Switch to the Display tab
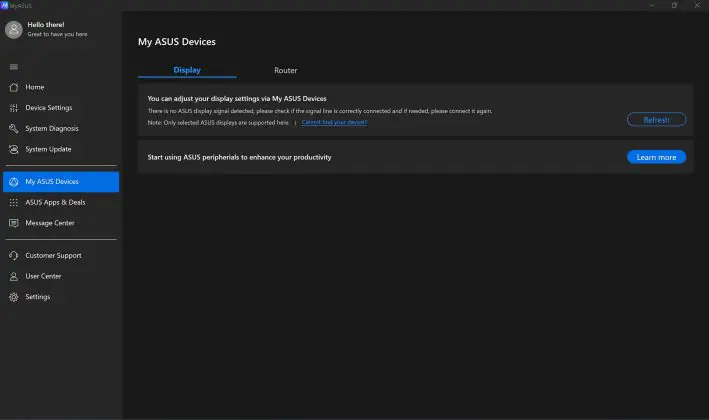Image resolution: width=709 pixels, height=420 pixels. coord(187,70)
